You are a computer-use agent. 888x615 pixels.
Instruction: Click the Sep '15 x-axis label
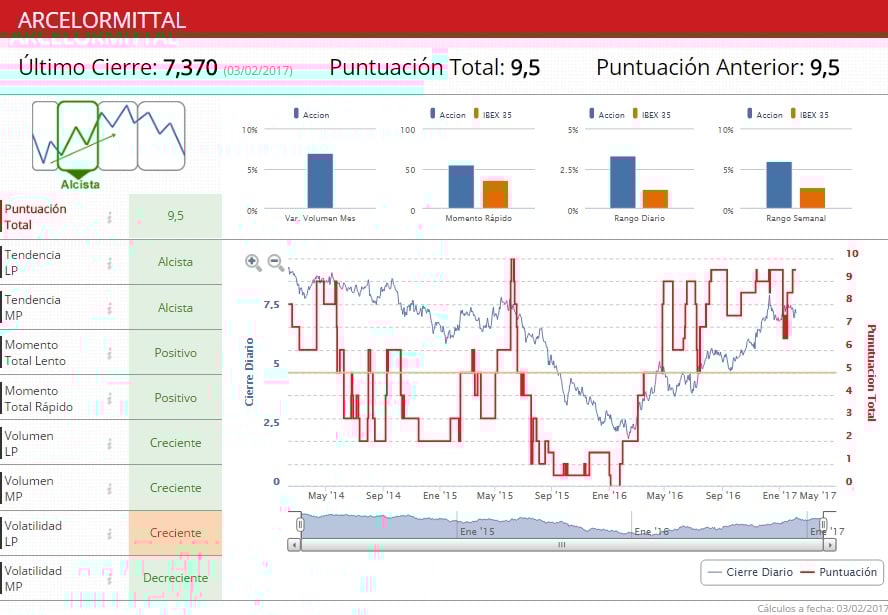(x=552, y=496)
